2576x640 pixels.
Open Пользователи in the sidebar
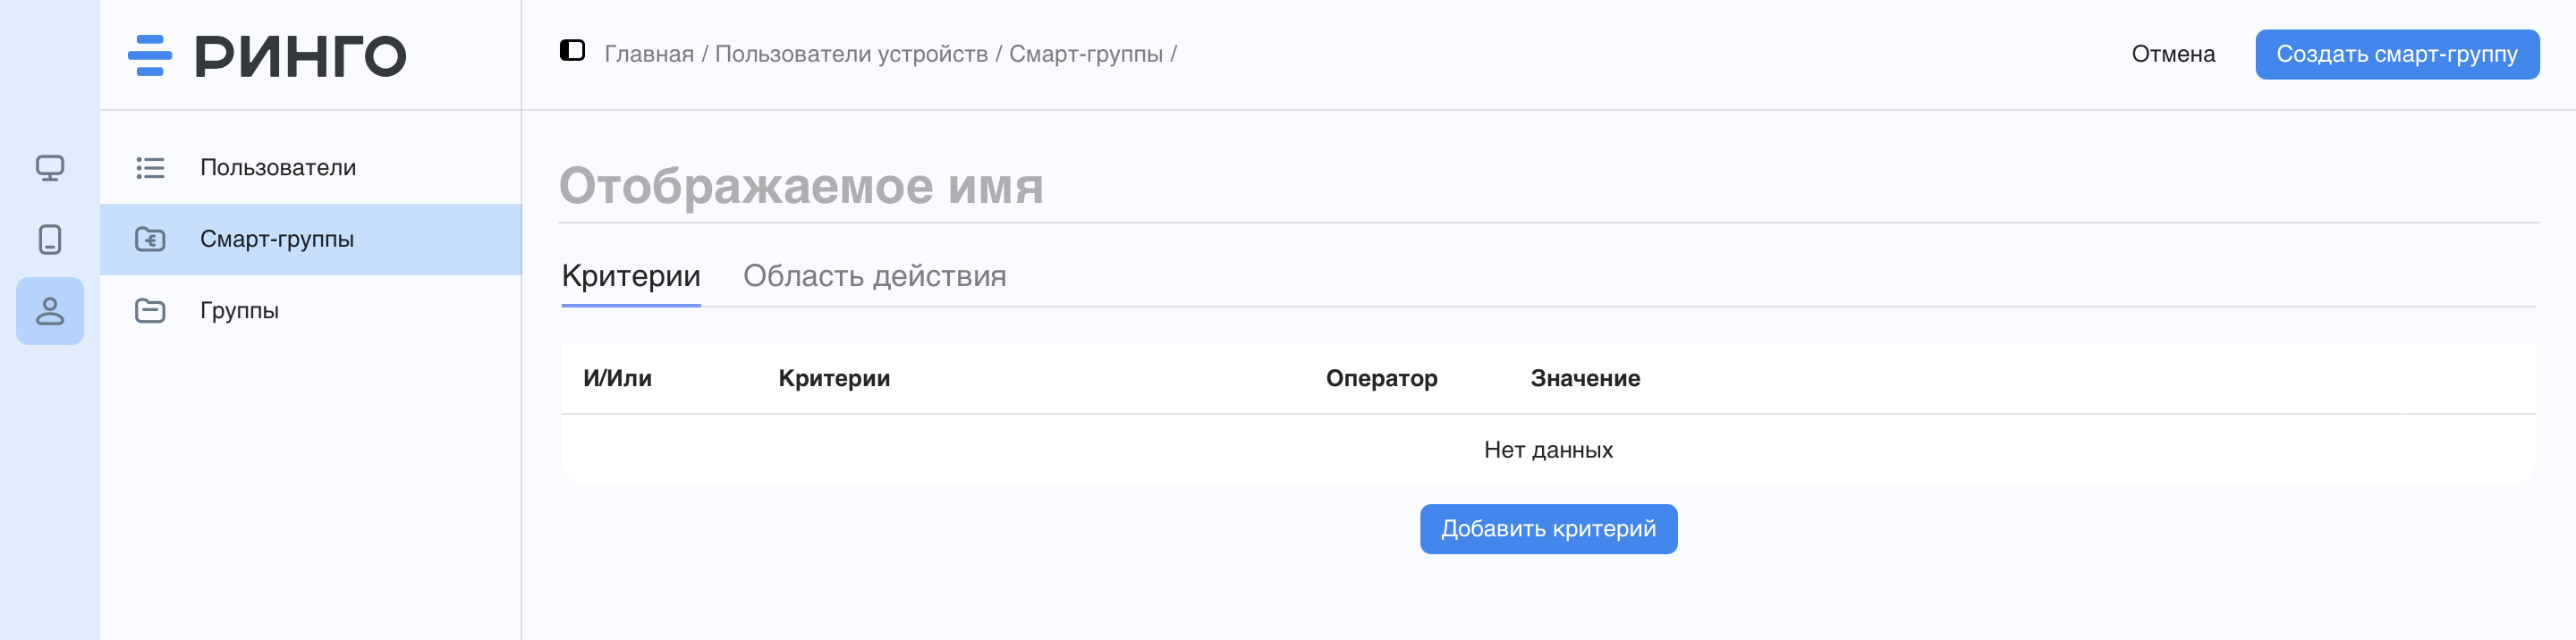311,168
